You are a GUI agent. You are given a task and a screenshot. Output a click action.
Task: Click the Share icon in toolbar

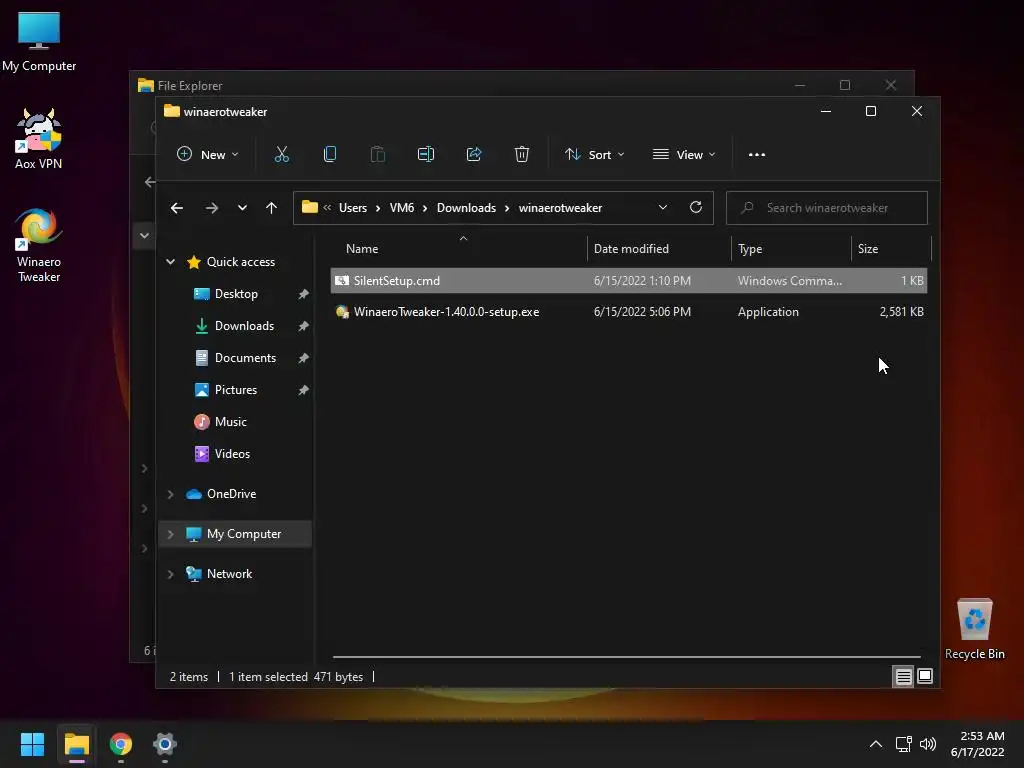(x=473, y=155)
